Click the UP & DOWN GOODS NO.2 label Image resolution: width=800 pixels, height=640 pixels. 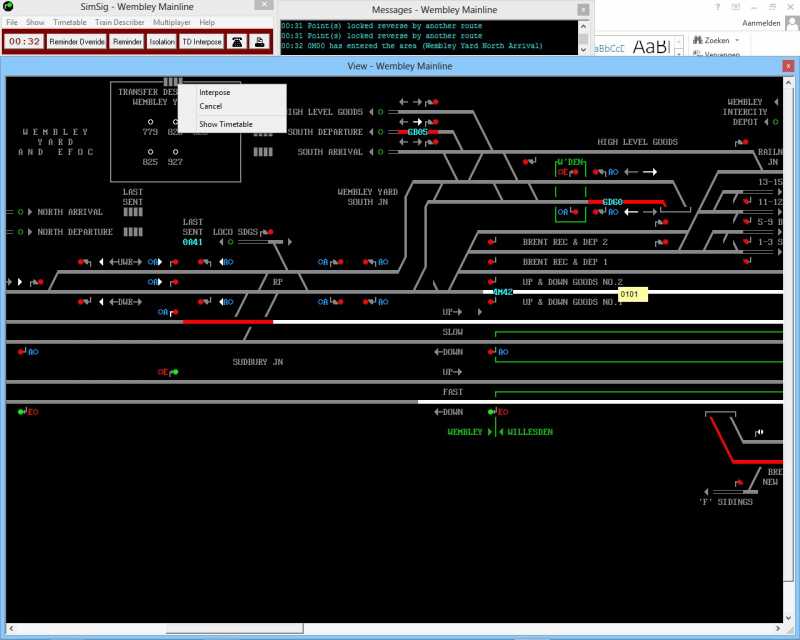click(x=572, y=282)
